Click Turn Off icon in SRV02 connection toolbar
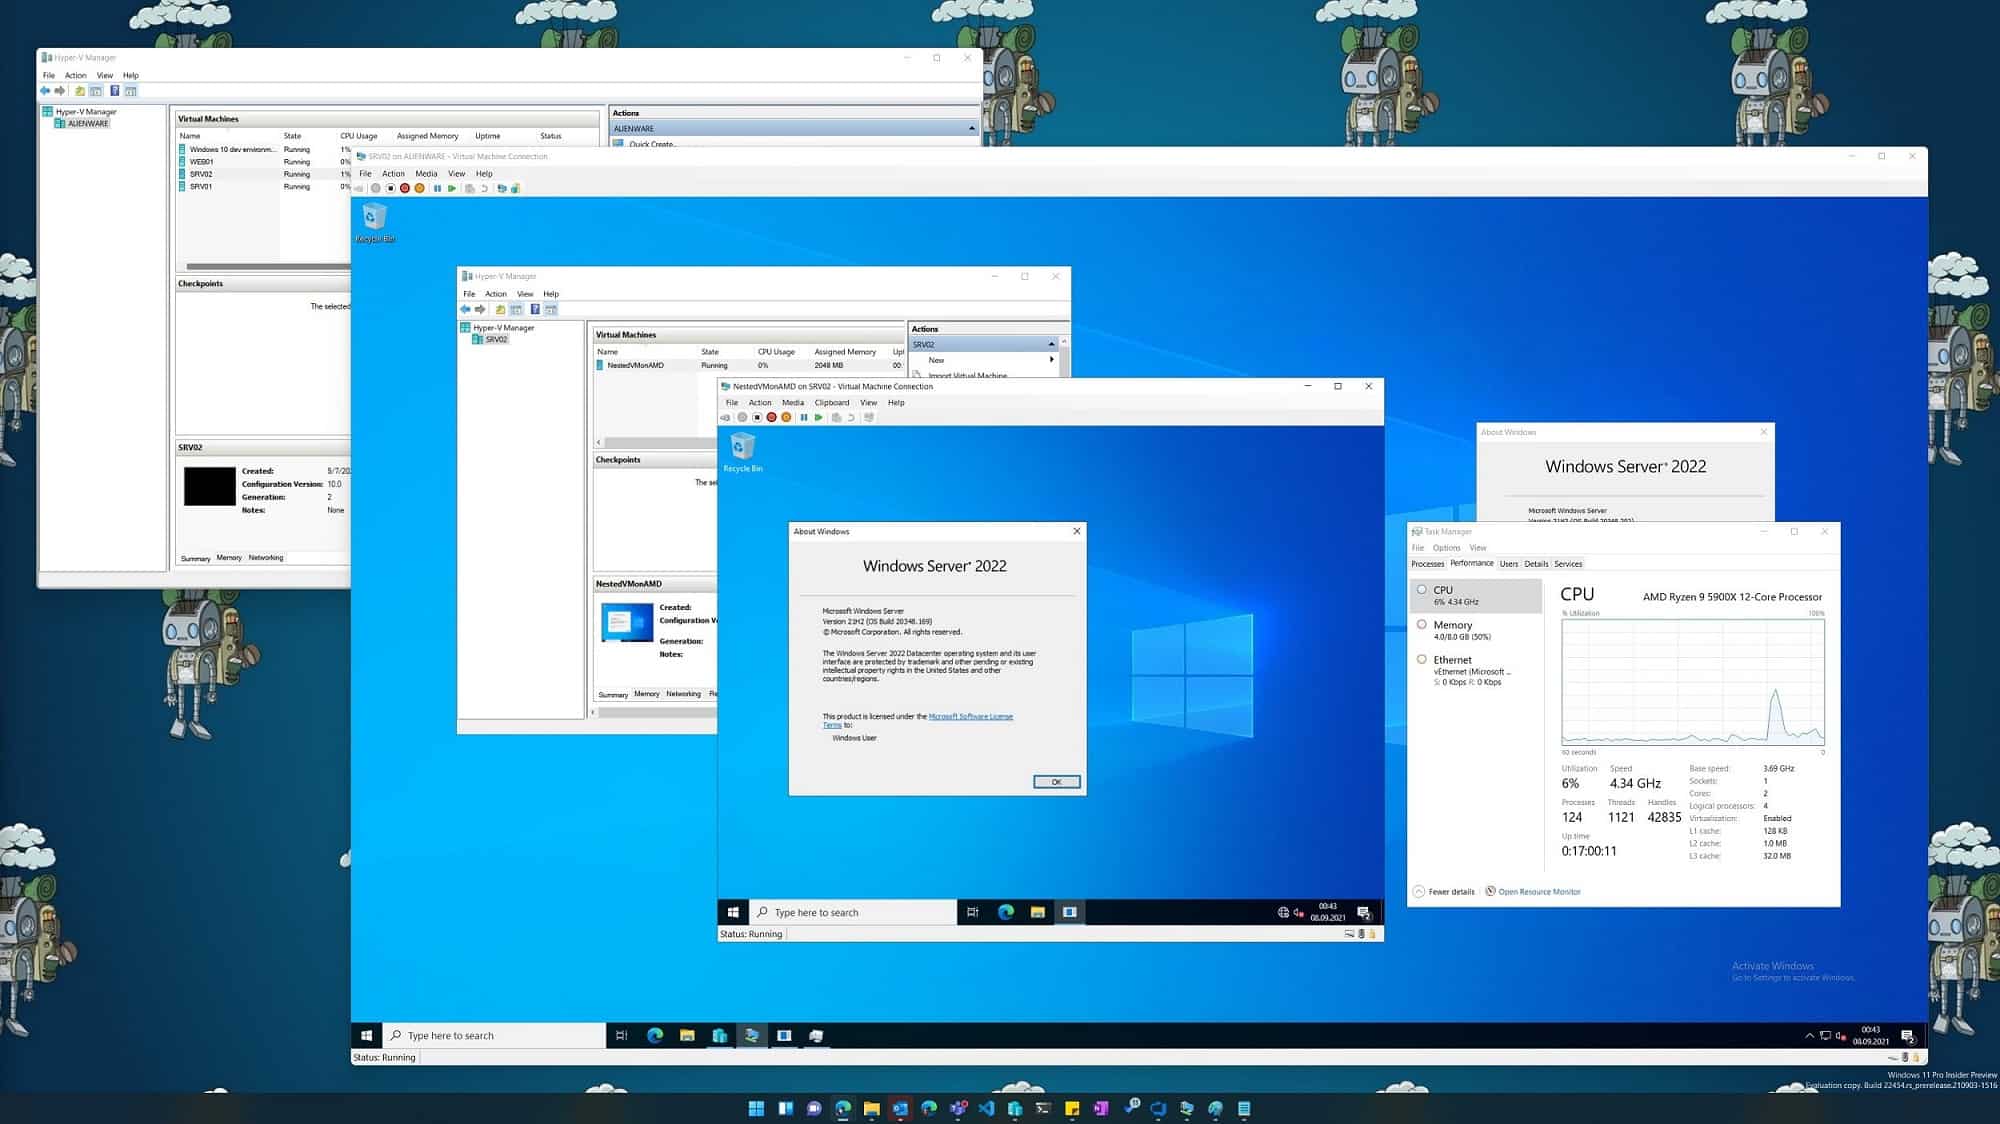 tap(391, 189)
